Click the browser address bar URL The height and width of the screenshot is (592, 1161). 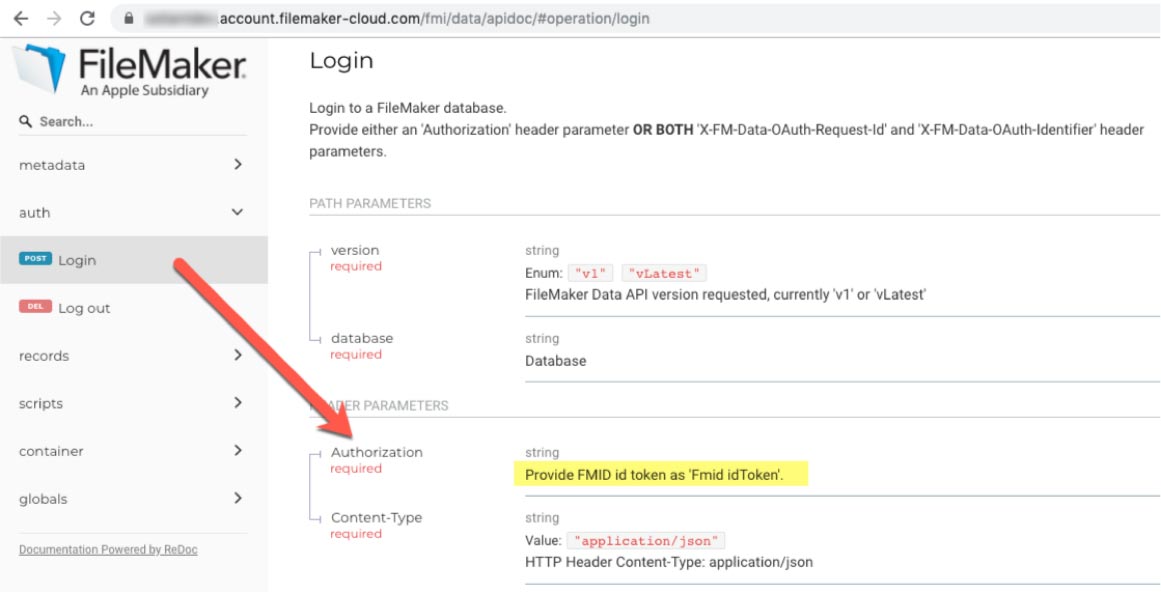coord(434,18)
